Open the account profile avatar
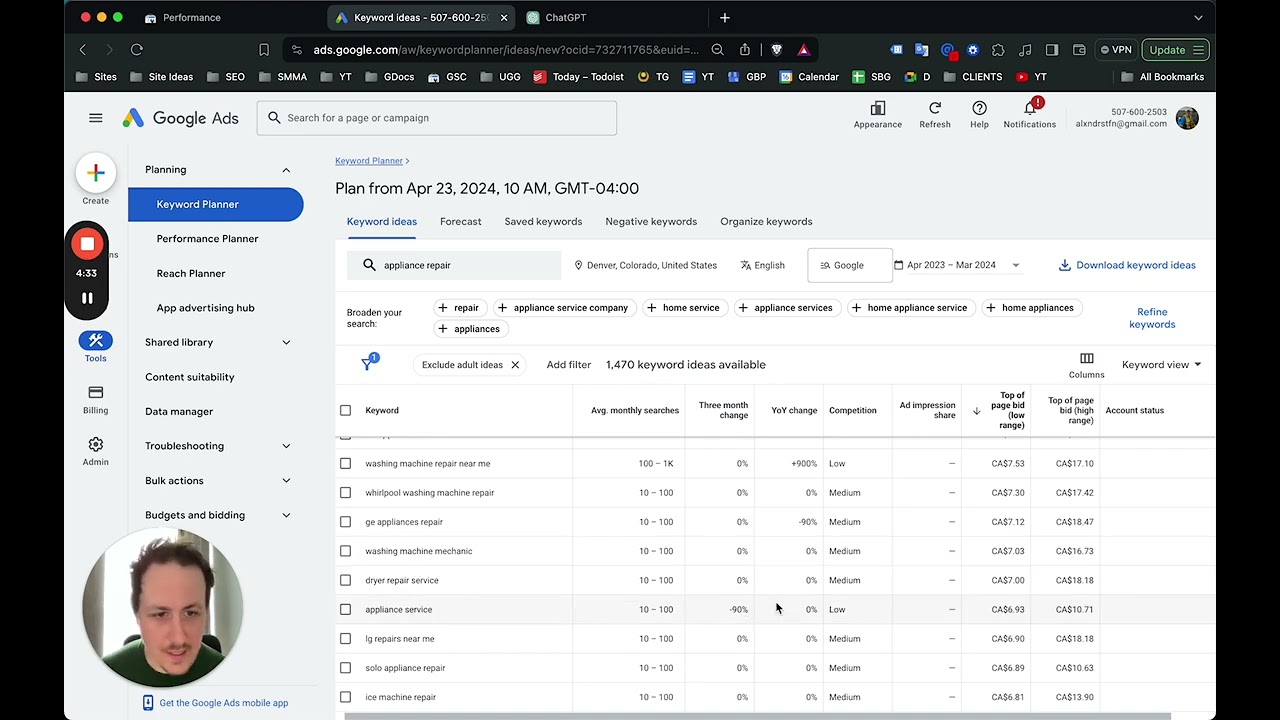 [x=1187, y=118]
